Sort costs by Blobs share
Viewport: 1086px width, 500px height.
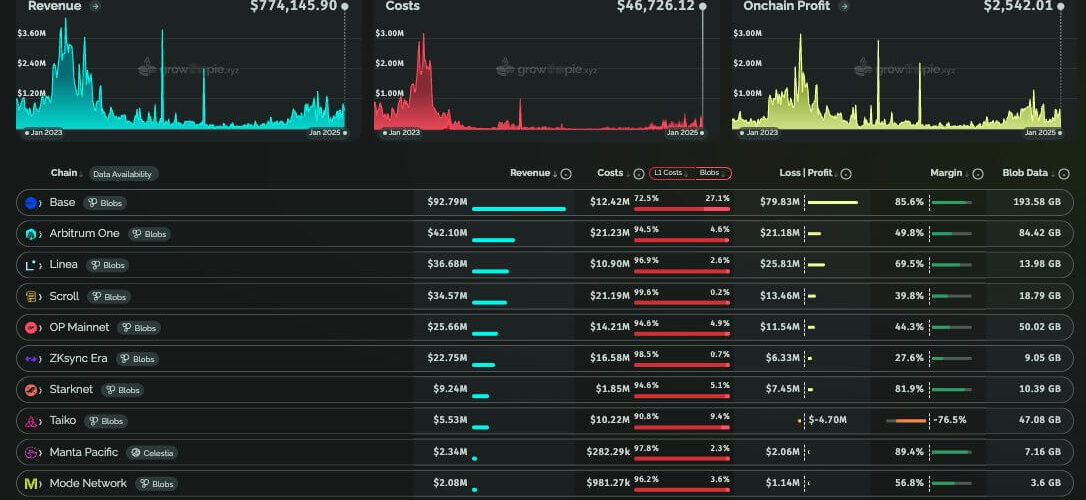click(x=711, y=173)
